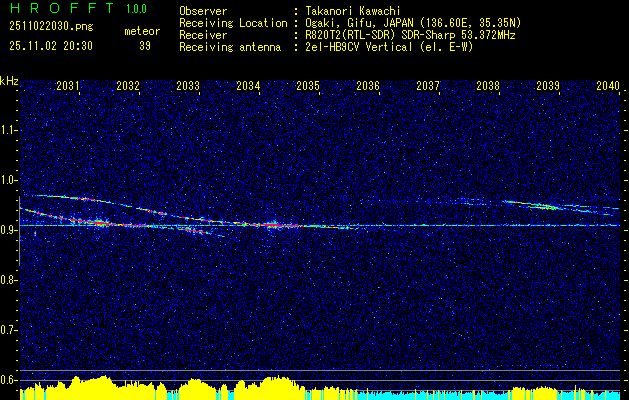Click the date stamp 25.11.02 20:30
629x400 pixels.
pos(51,46)
